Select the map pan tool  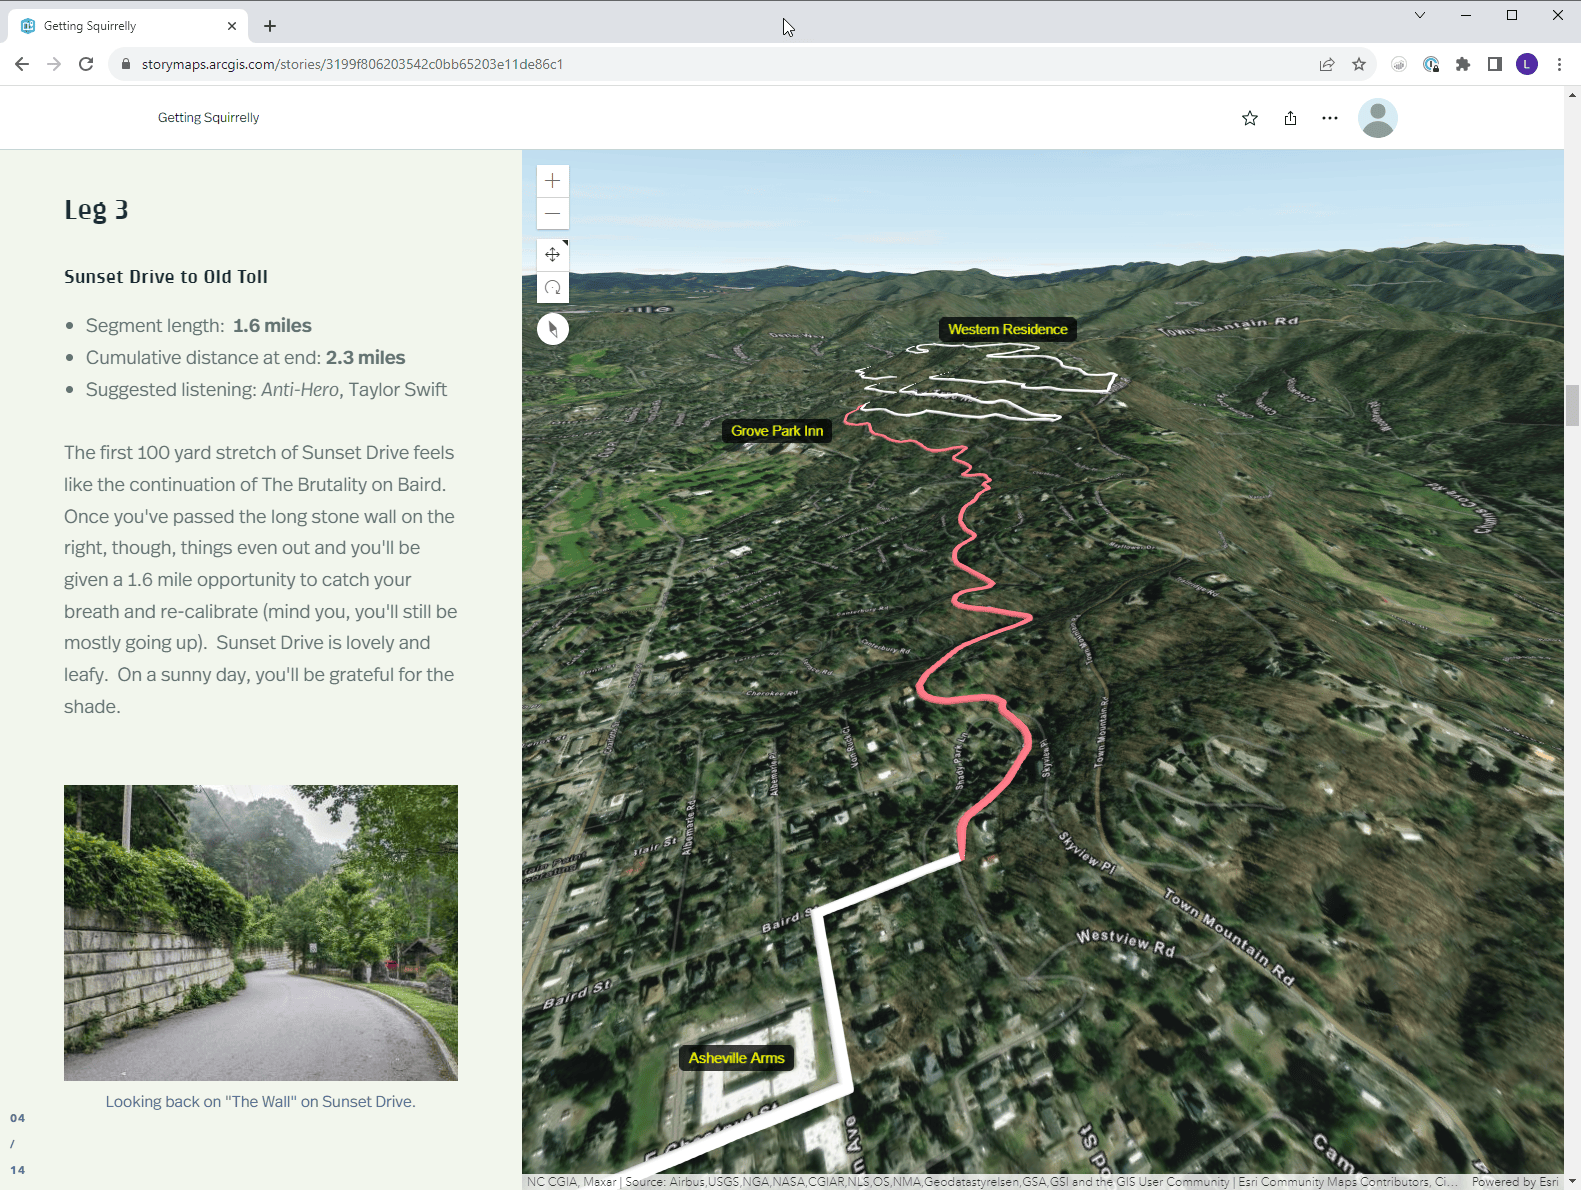pos(553,255)
